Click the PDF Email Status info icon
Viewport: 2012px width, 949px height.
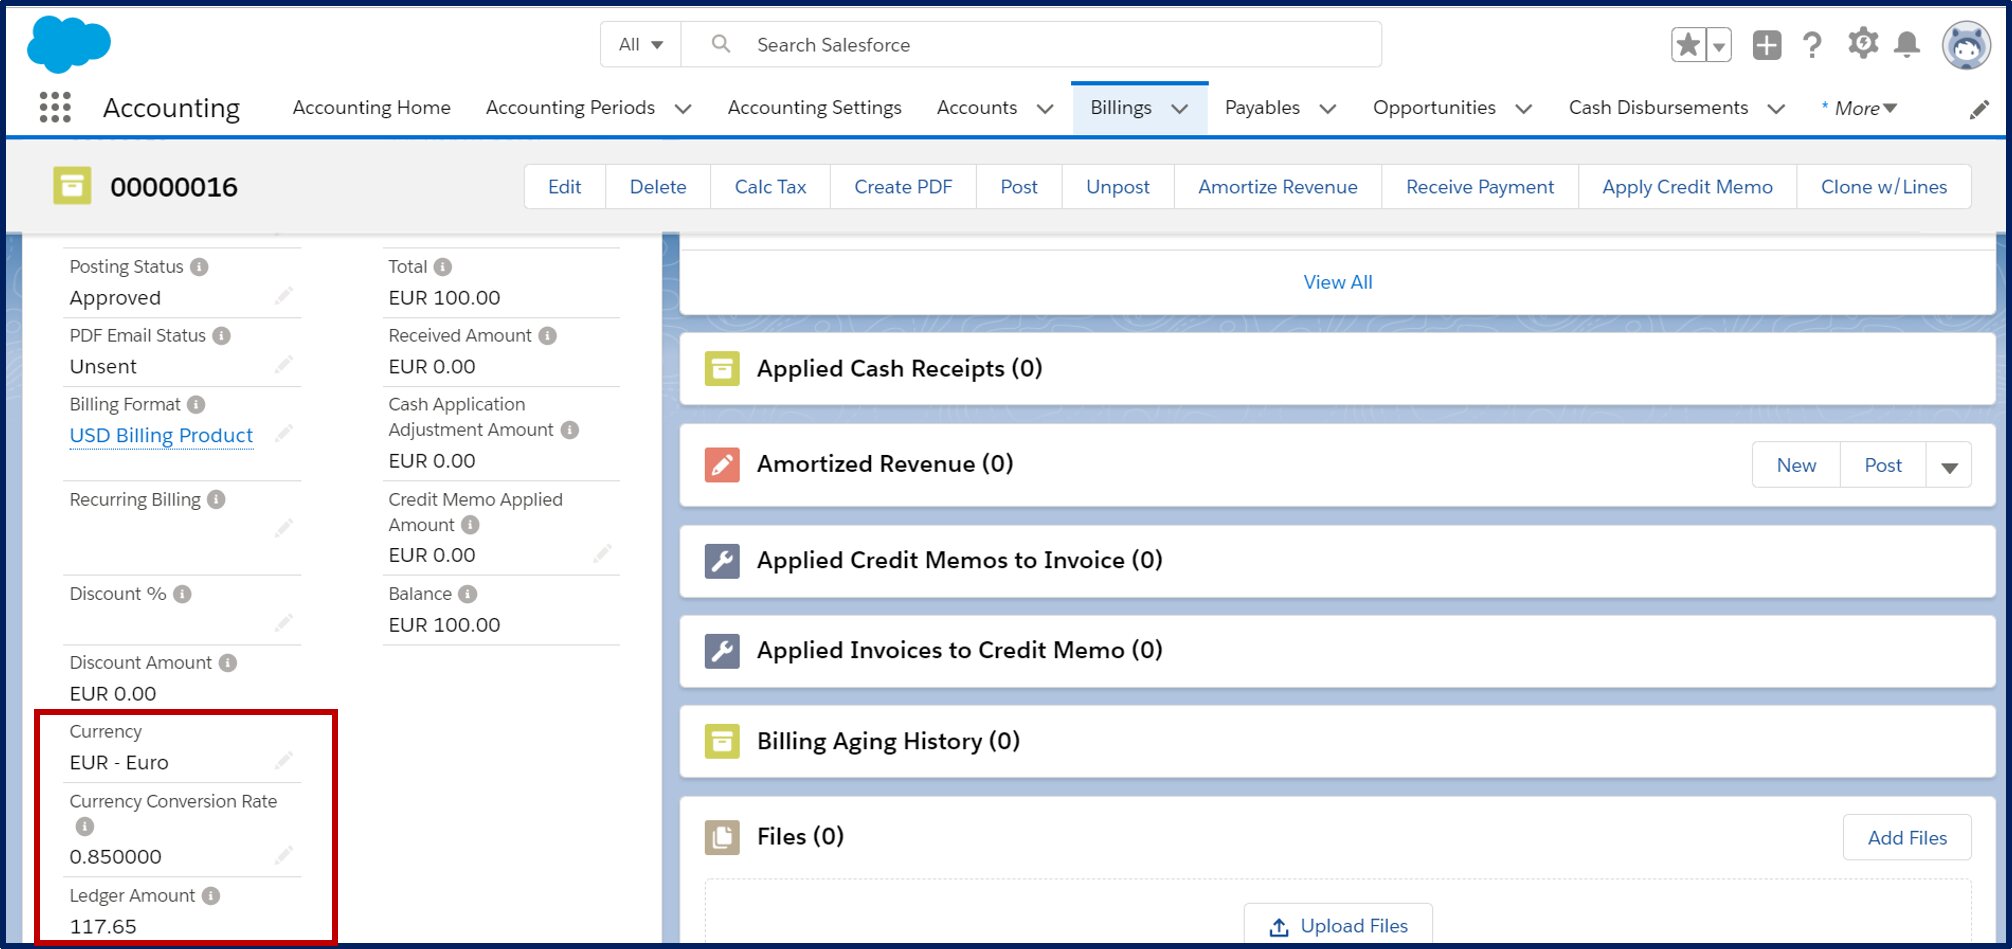[x=221, y=336]
